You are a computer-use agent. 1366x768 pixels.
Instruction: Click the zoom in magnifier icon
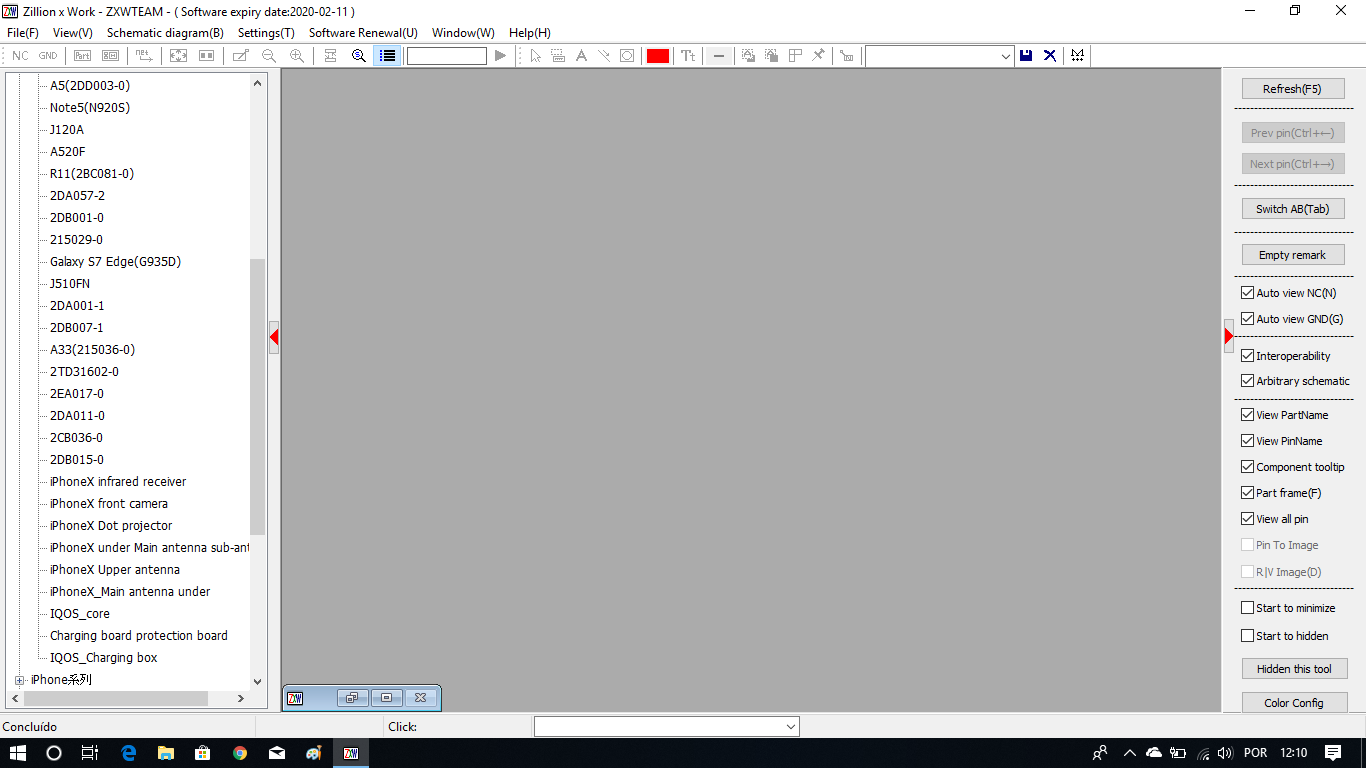pos(297,56)
